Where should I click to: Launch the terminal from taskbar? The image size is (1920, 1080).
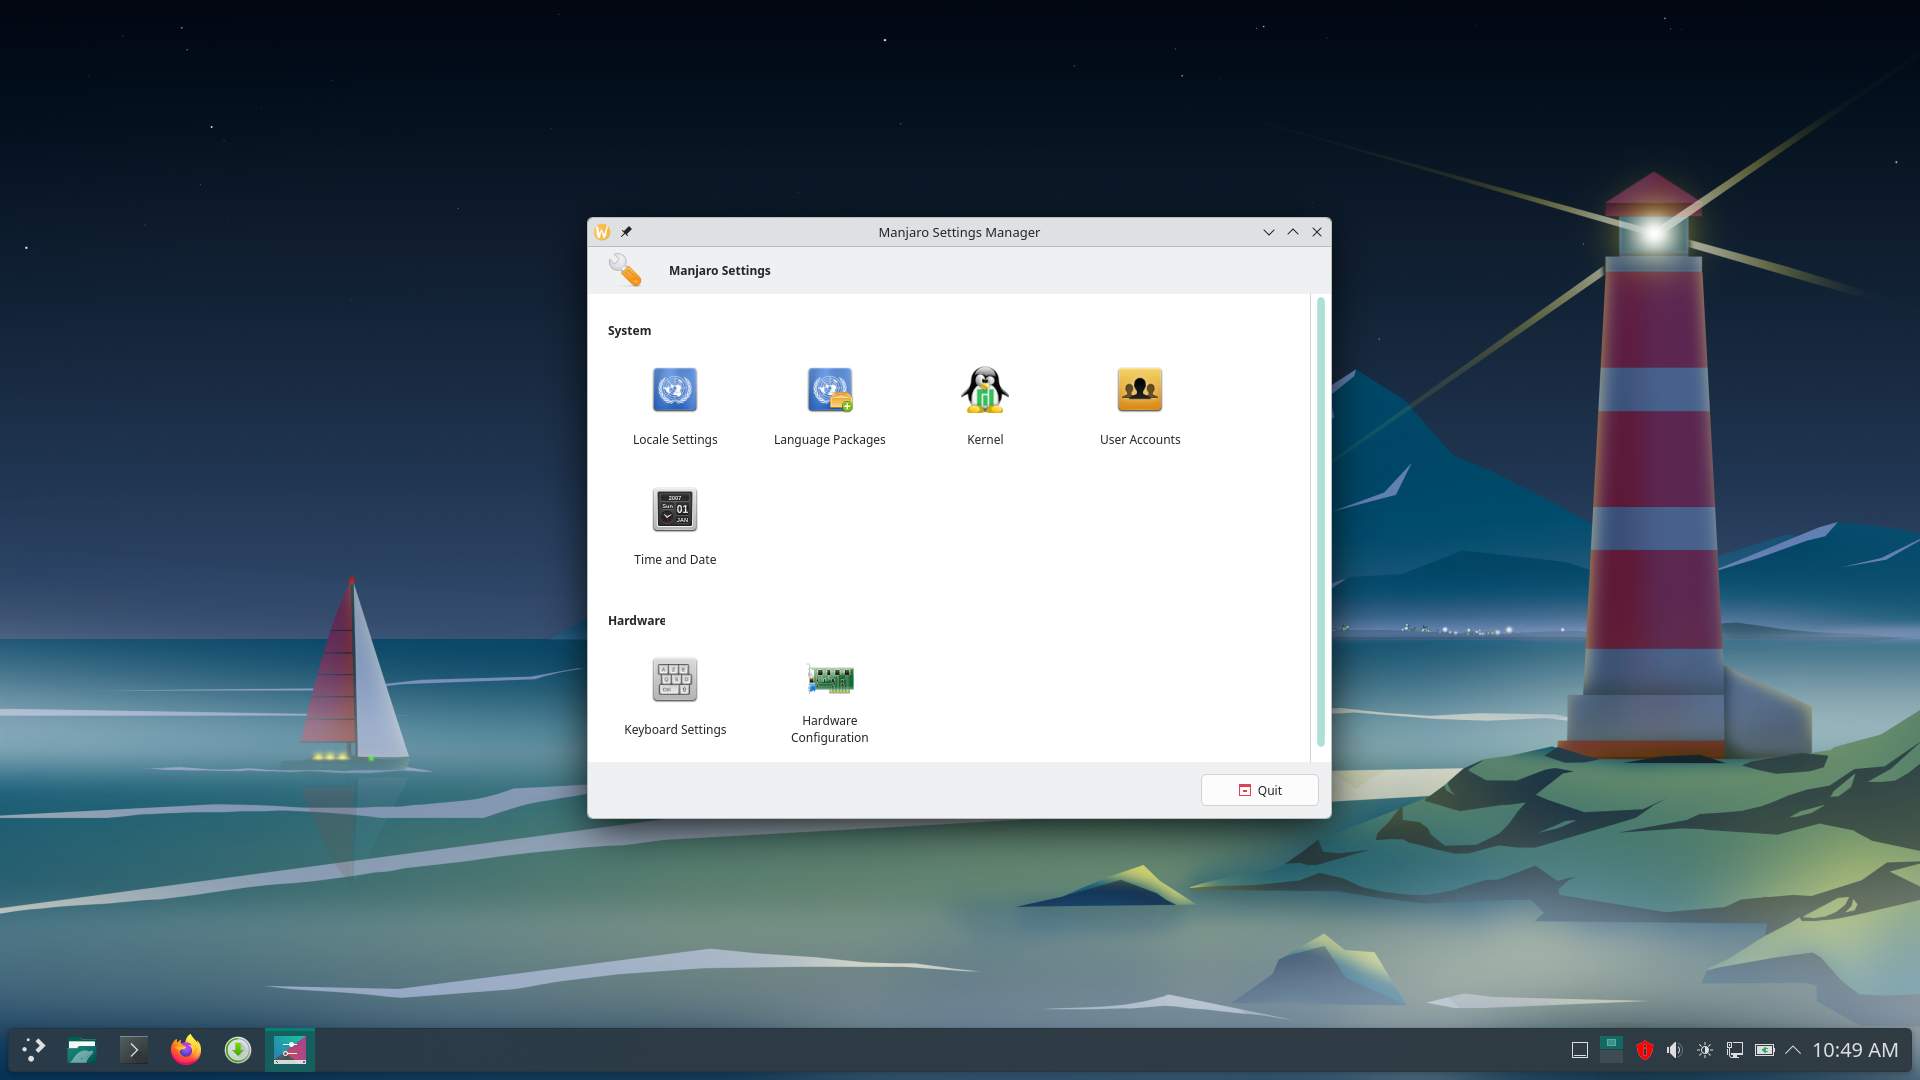tap(134, 1050)
